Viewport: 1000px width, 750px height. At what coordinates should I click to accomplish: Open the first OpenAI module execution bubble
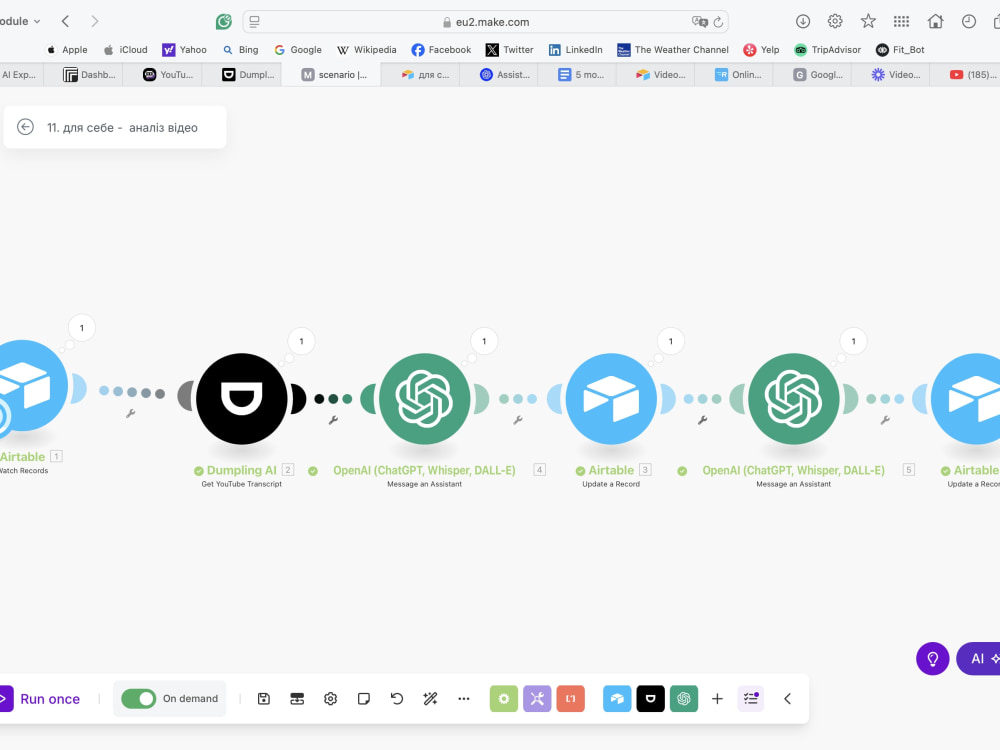click(x=484, y=341)
